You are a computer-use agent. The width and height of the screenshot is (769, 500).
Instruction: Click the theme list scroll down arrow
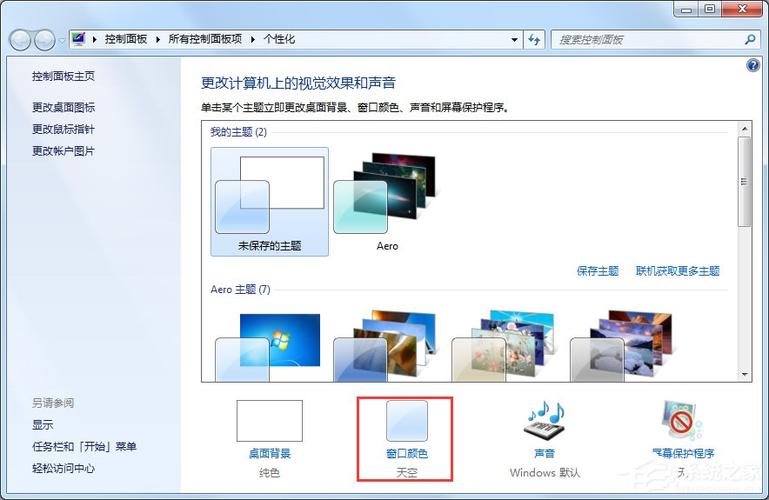tap(744, 373)
